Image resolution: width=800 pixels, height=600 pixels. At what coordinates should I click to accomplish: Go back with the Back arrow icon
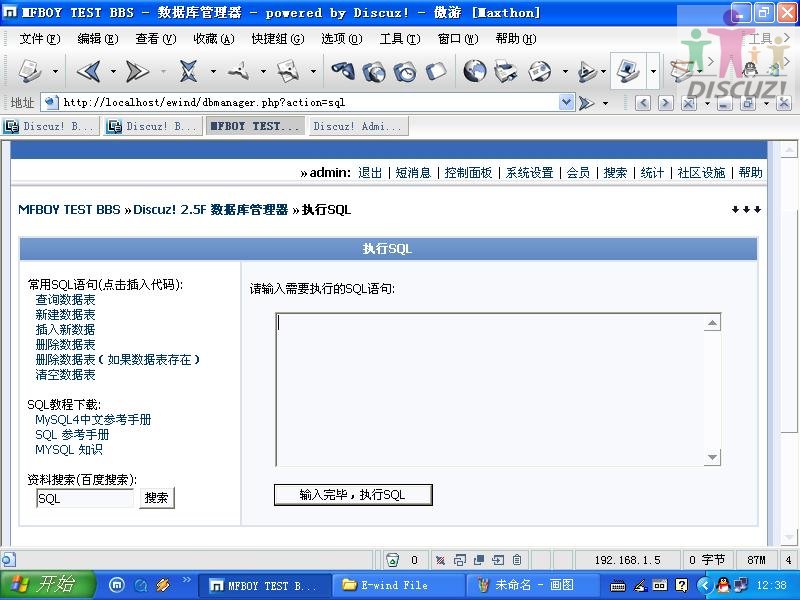tap(89, 71)
